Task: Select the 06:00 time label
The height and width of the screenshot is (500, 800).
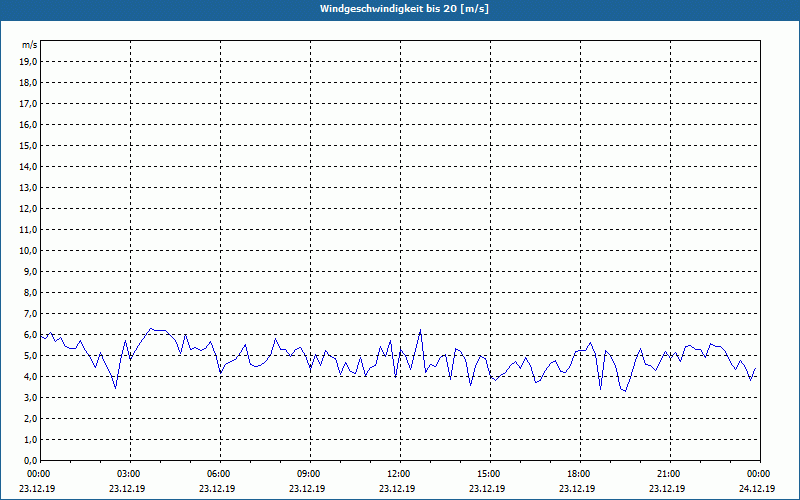Action: (x=218, y=474)
